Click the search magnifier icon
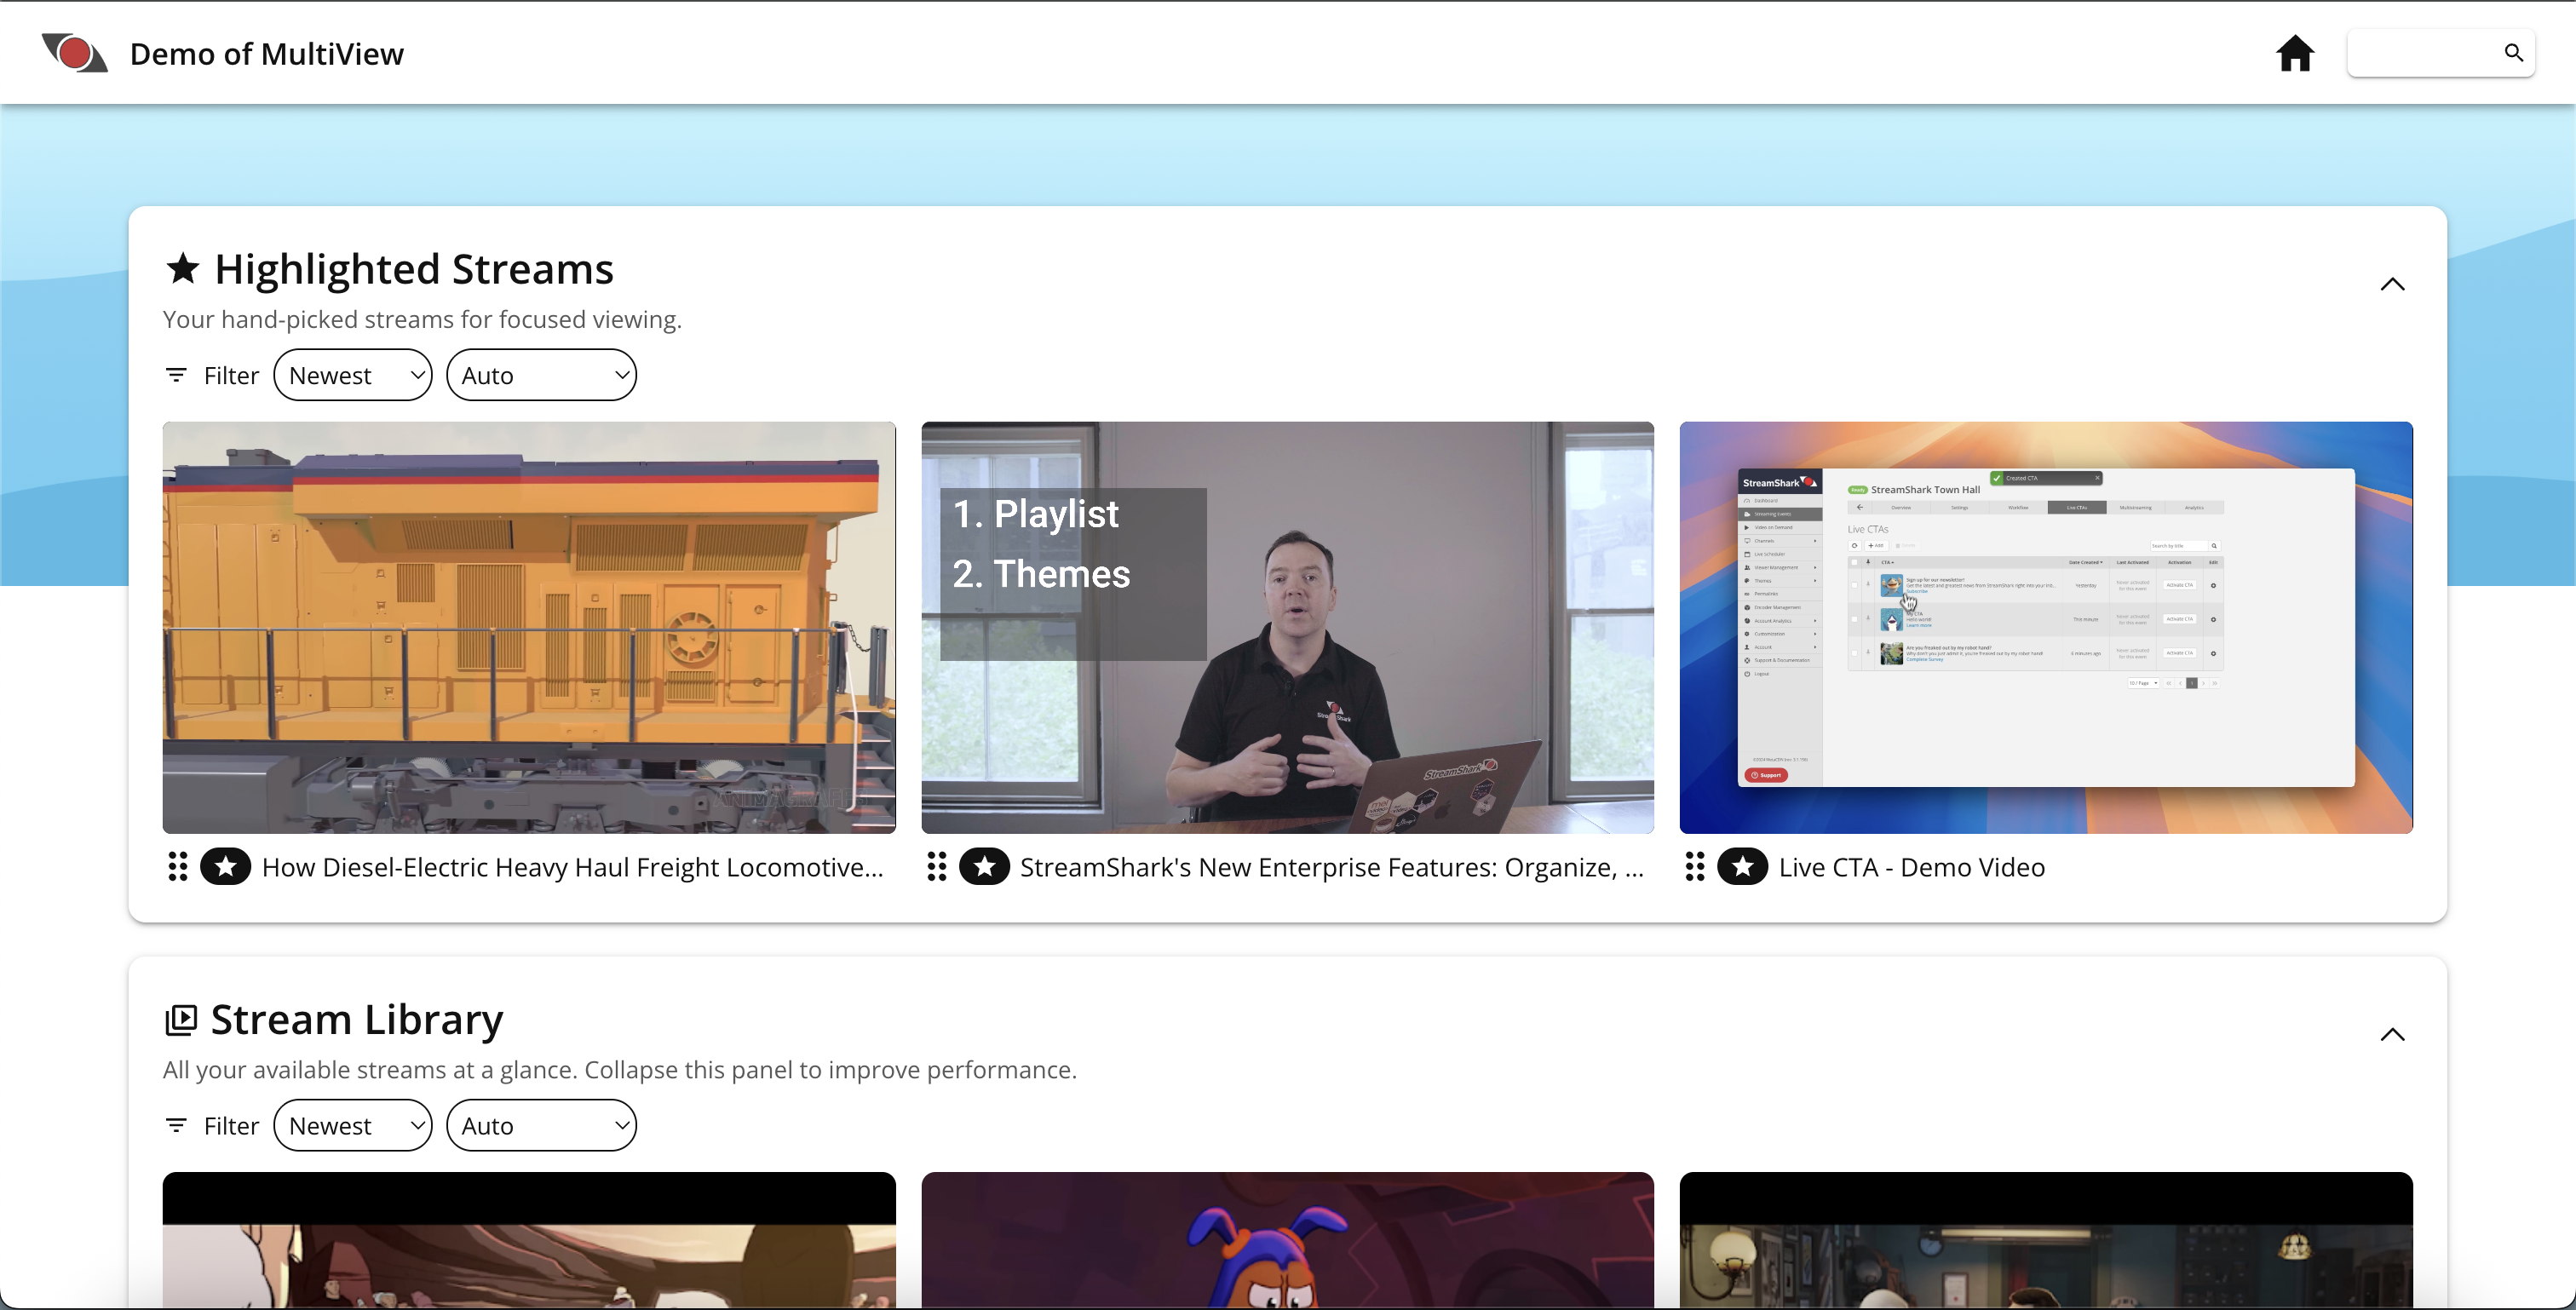Screen dimensions: 2576x1310 pos(2513,53)
